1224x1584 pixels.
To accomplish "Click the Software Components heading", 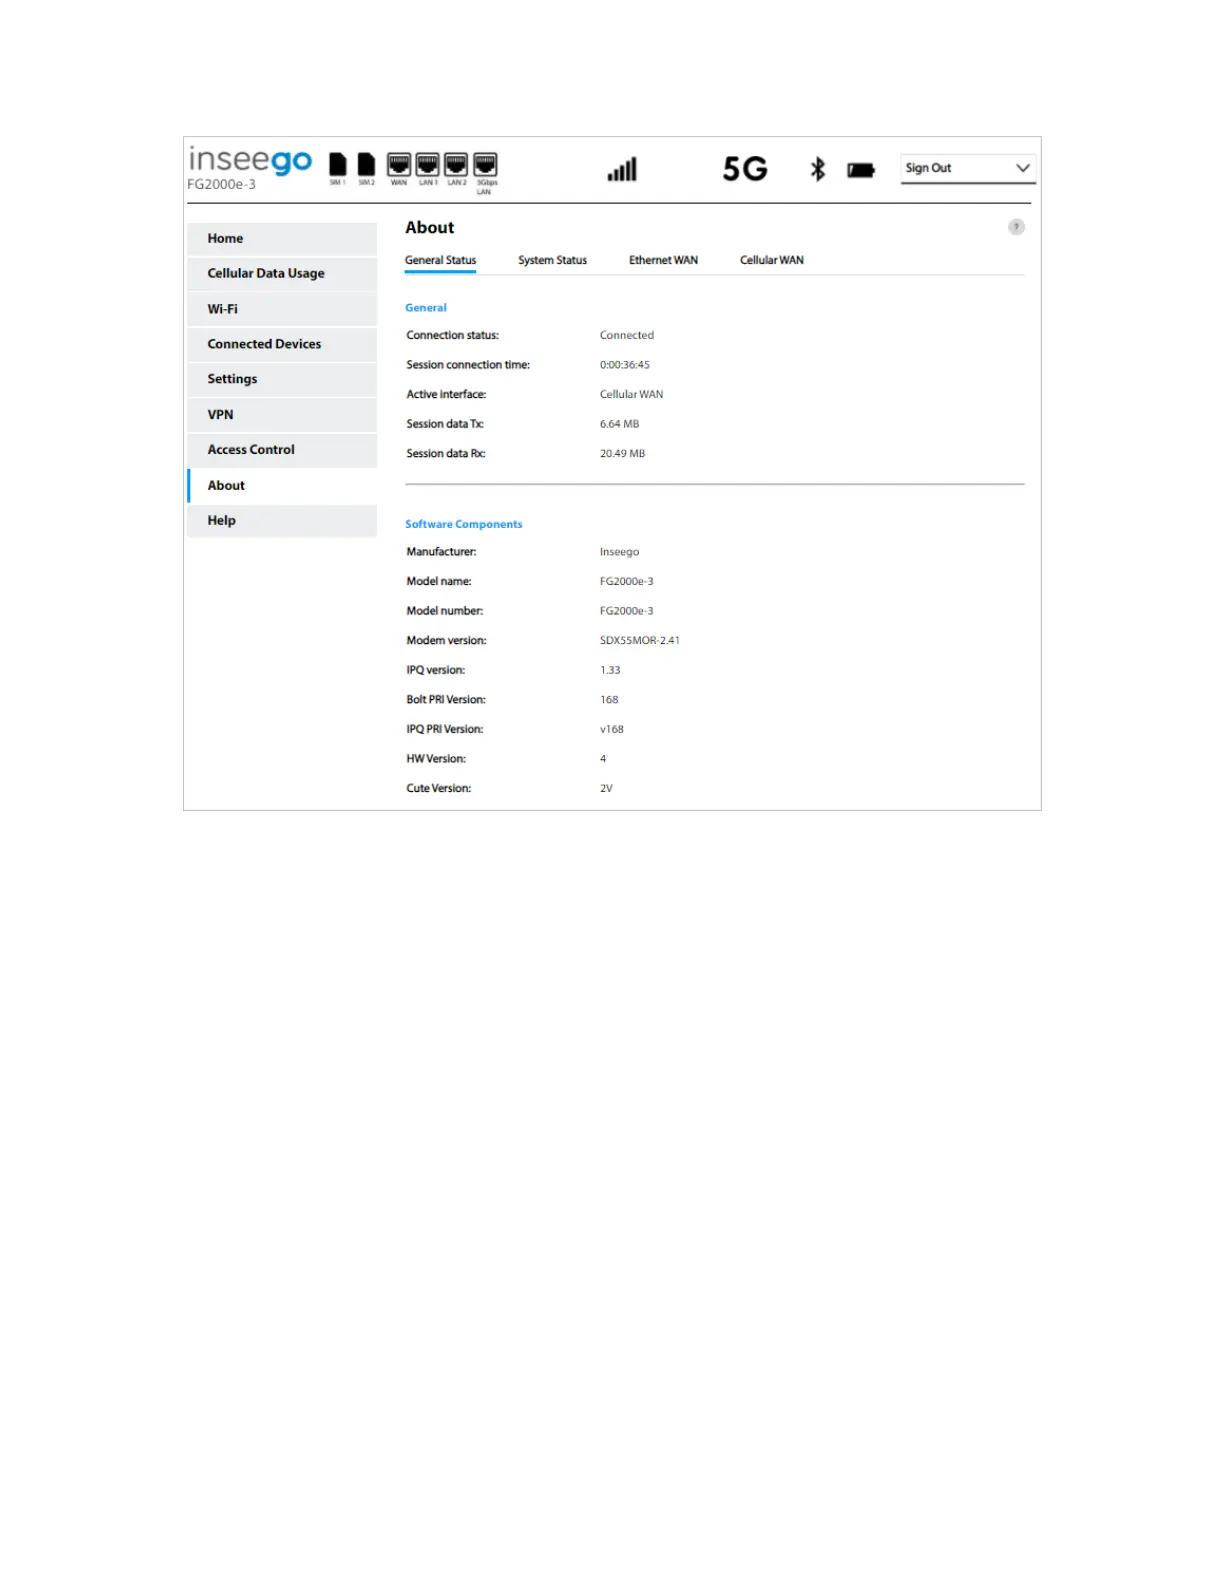I will coord(463,524).
